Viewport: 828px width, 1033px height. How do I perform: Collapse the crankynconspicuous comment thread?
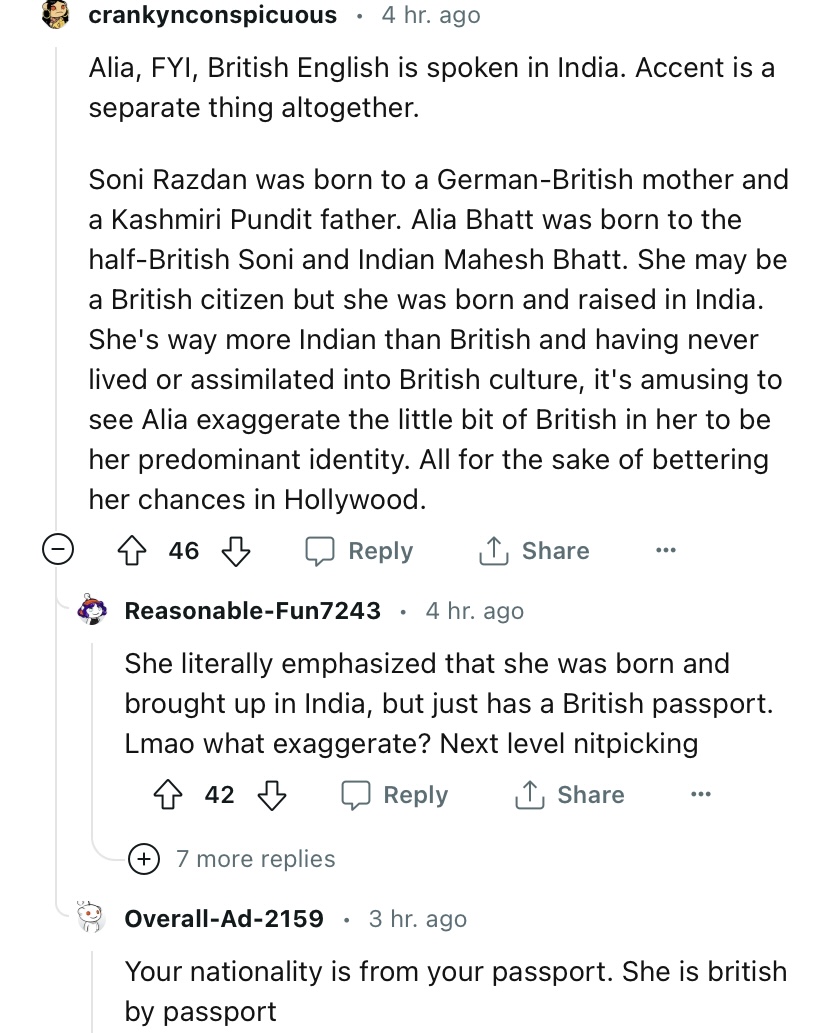point(55,551)
